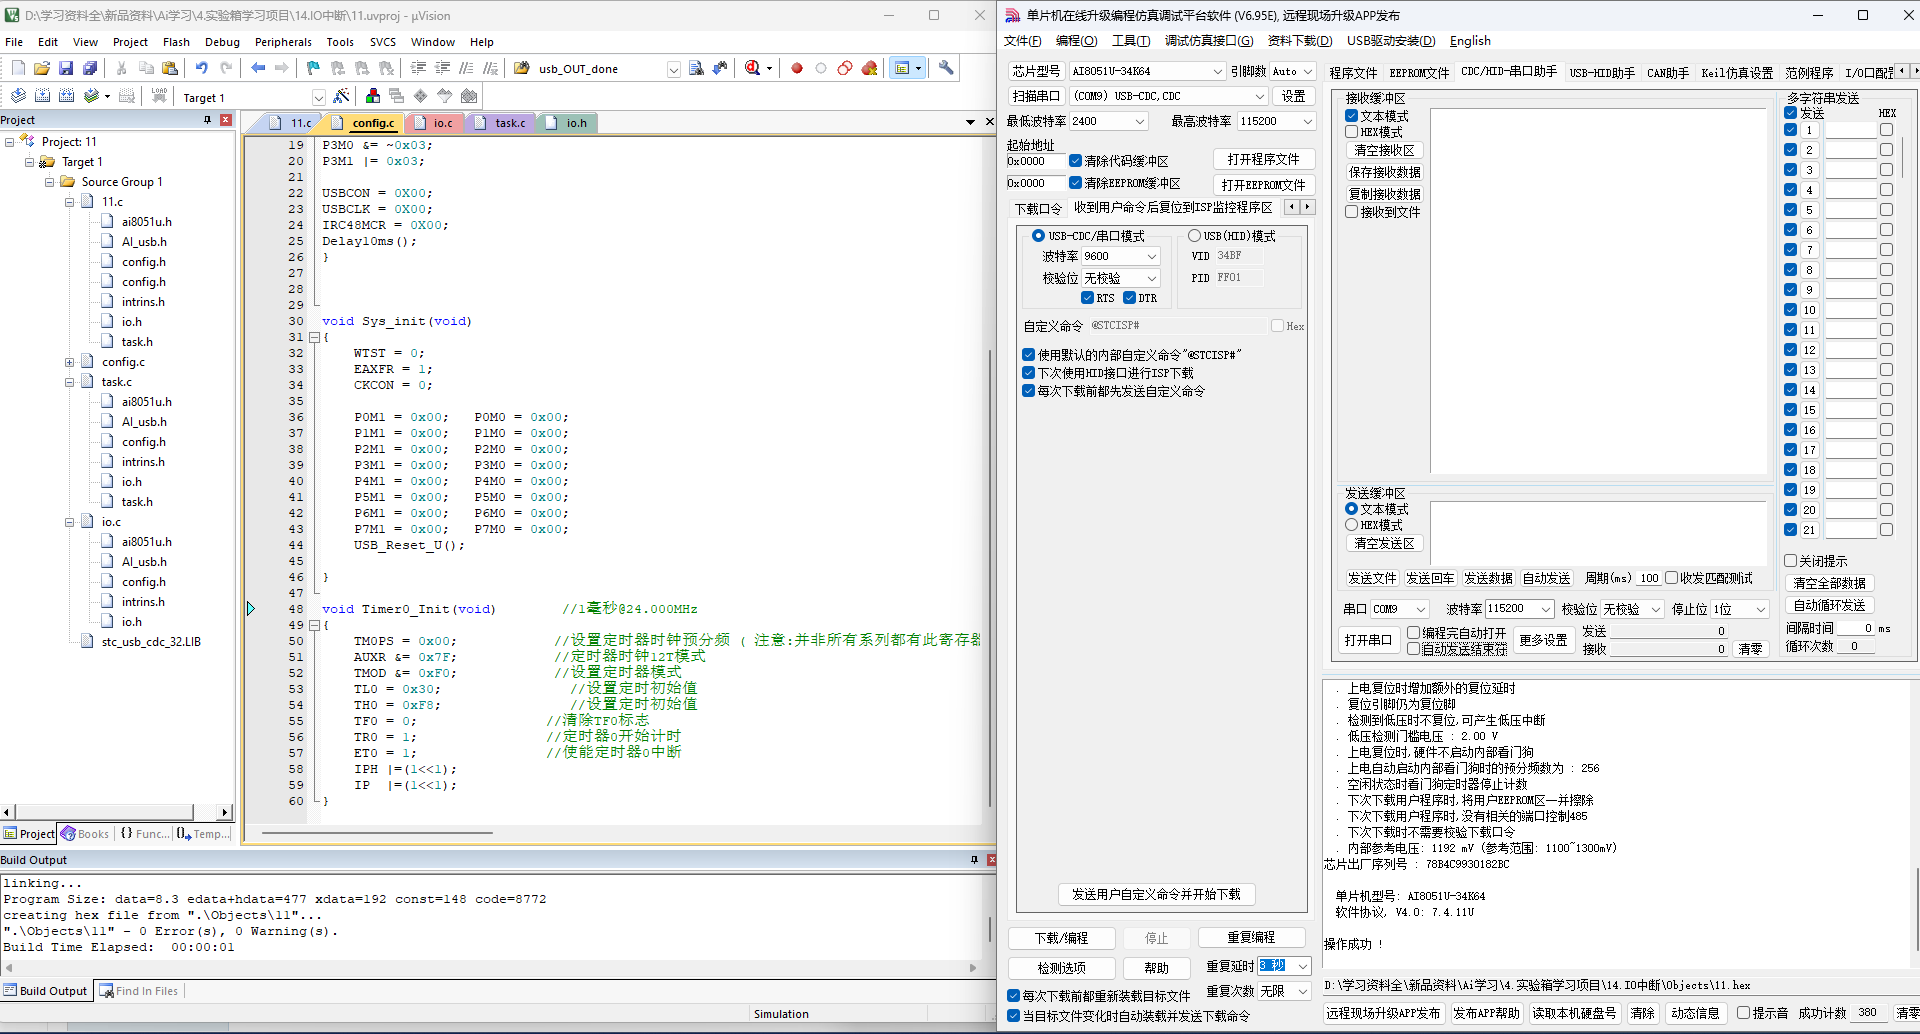Translate the current file using the toolbar icon

pos(18,96)
